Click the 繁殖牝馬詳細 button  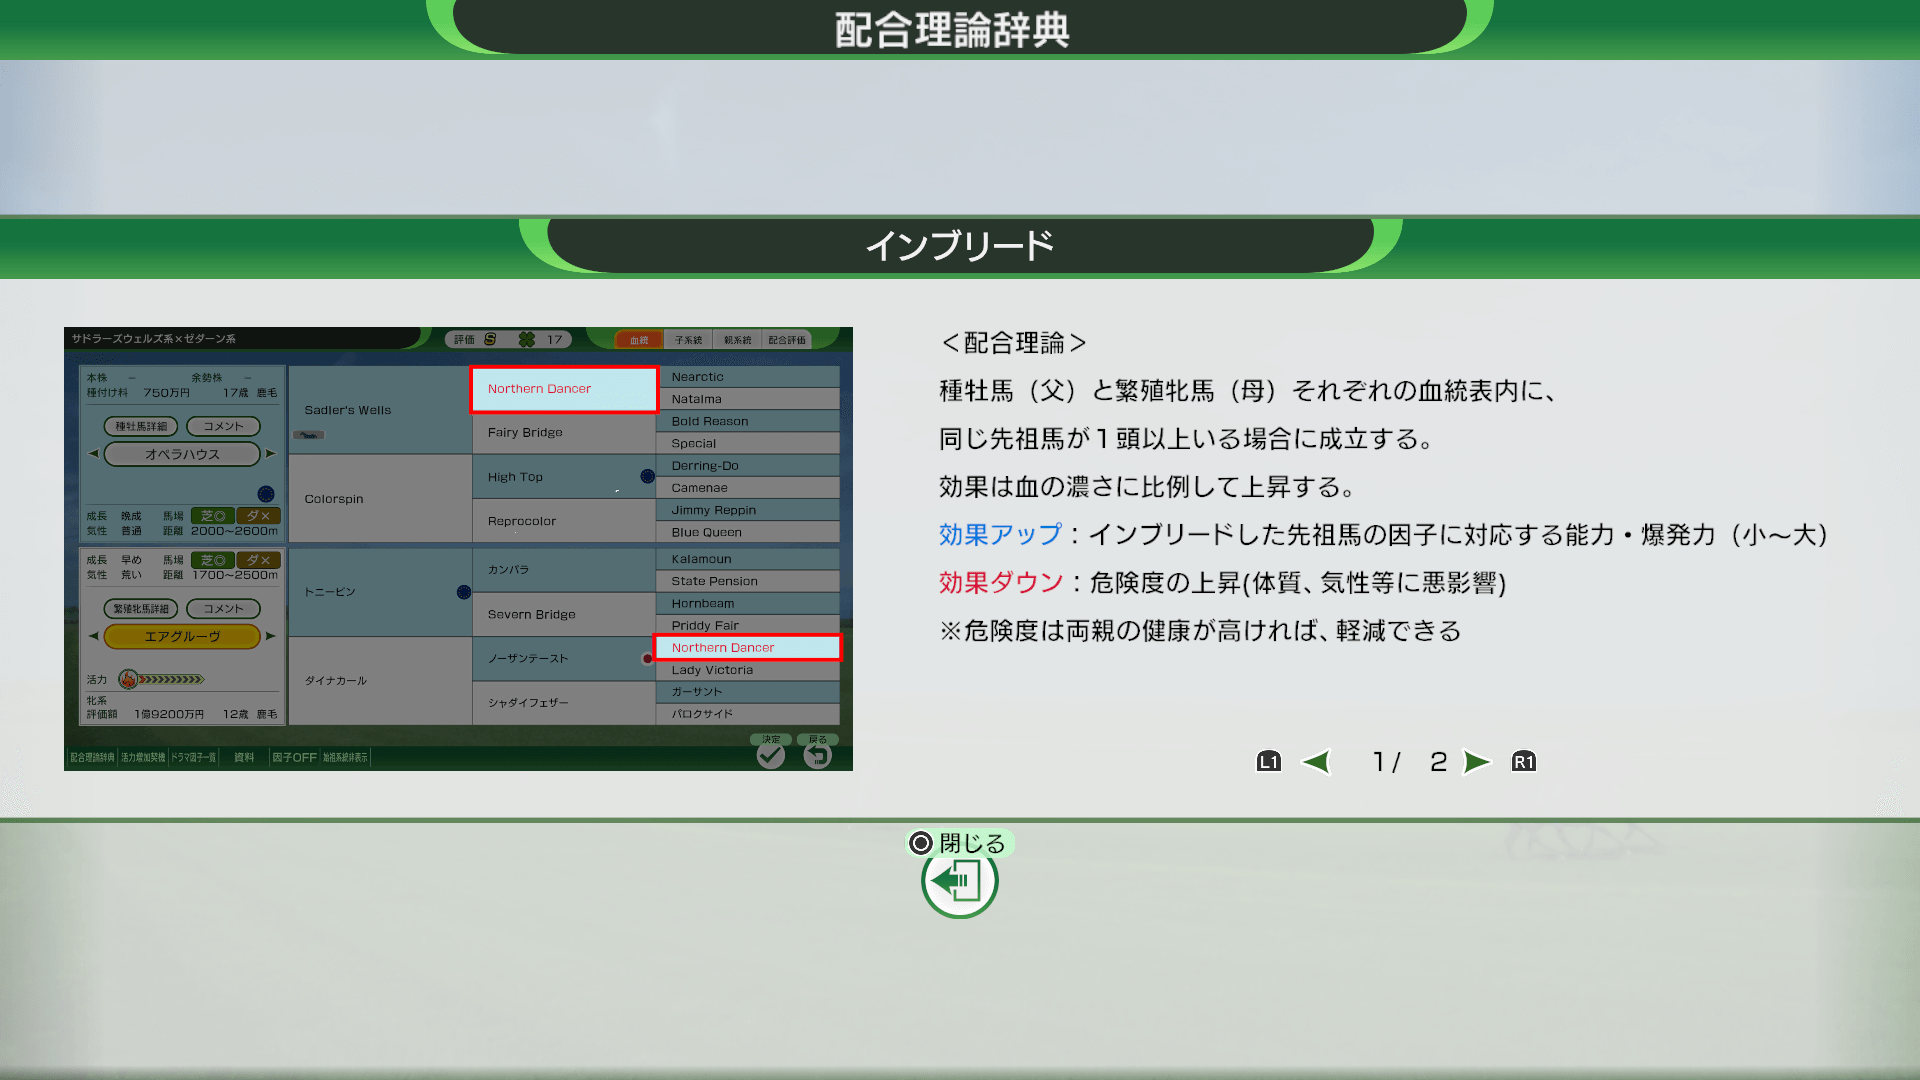[x=141, y=609]
